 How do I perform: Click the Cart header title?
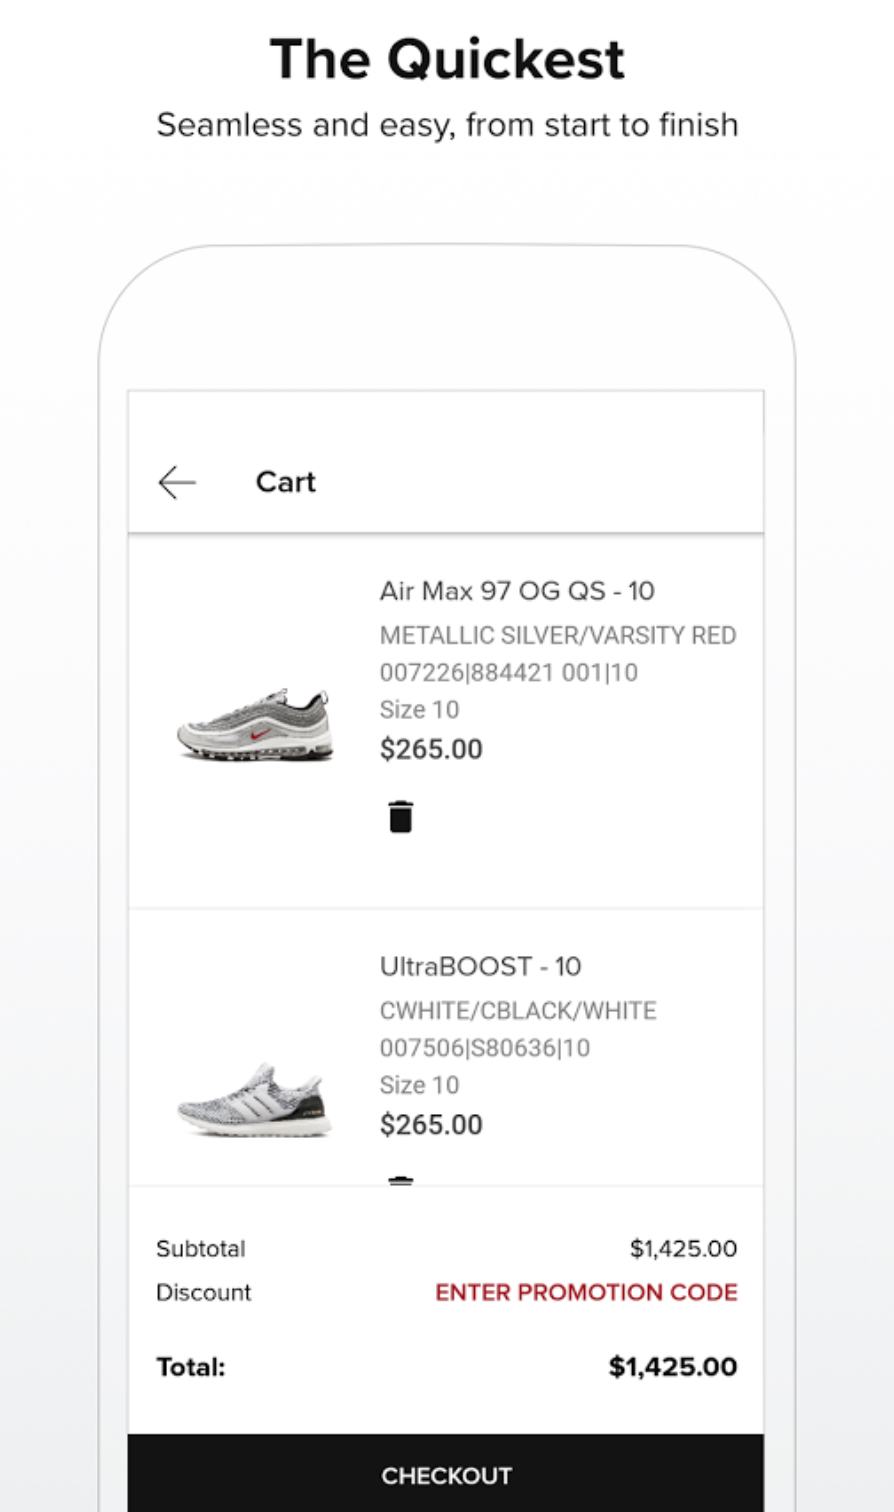point(285,482)
